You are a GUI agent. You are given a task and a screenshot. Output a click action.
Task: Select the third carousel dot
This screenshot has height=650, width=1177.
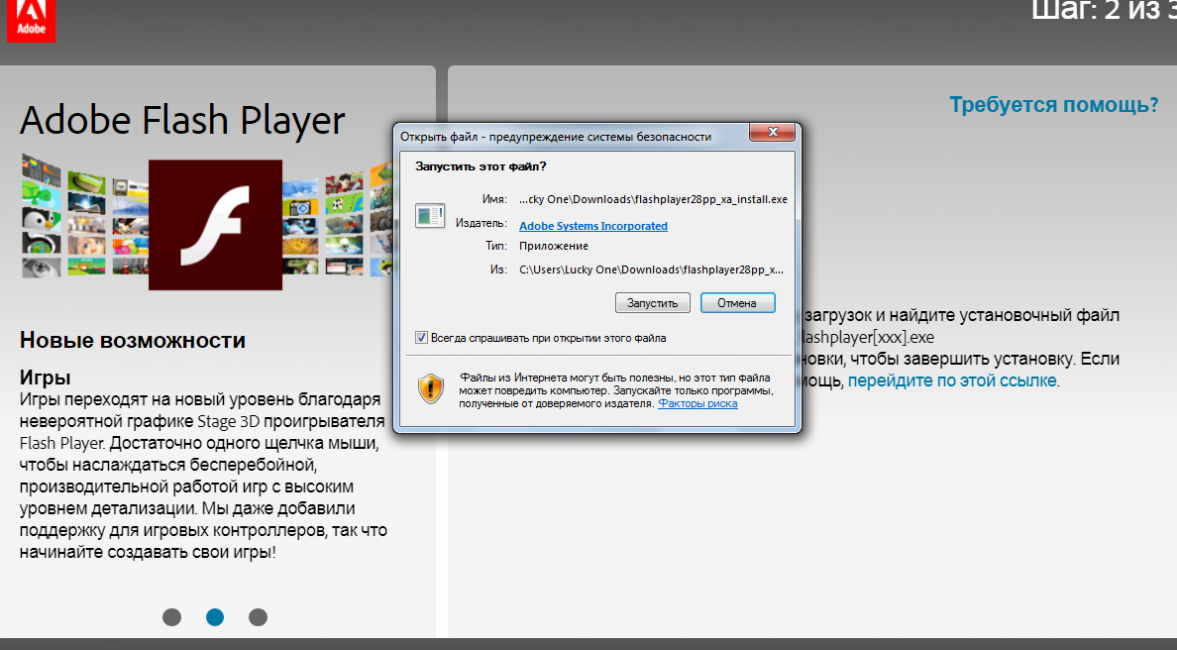click(258, 617)
